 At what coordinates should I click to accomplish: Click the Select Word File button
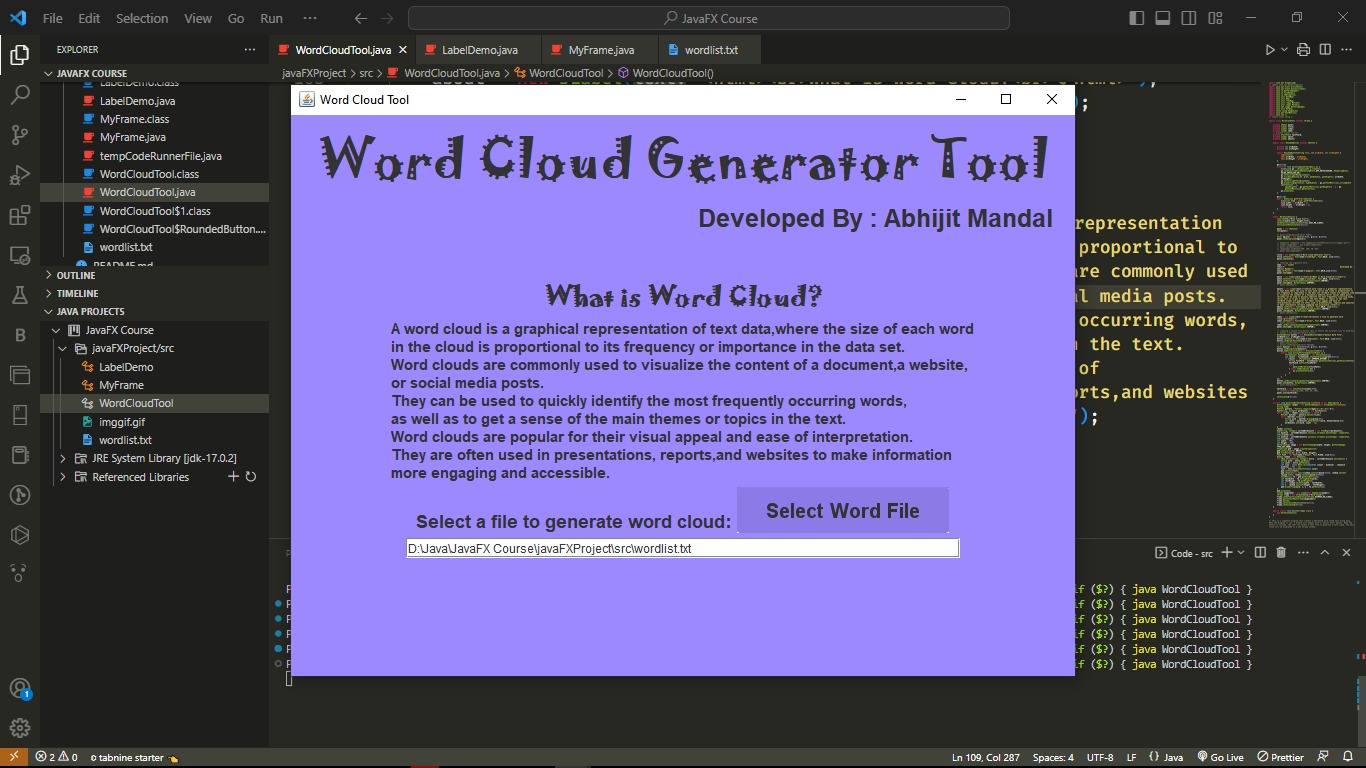click(842, 511)
